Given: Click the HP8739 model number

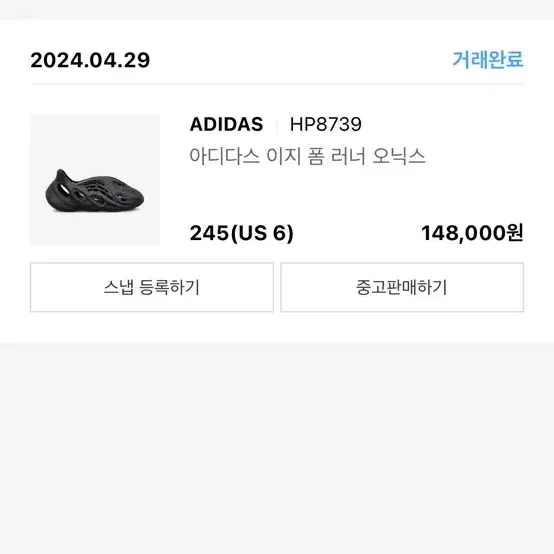Looking at the screenshot, I should tap(325, 124).
